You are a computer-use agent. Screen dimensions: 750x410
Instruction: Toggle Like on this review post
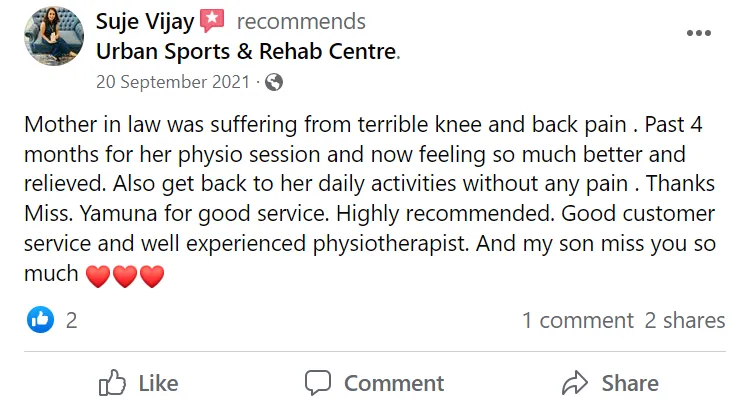(139, 383)
